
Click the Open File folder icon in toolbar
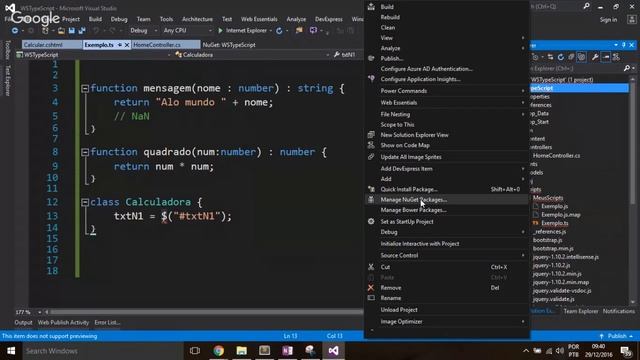tap(61, 31)
